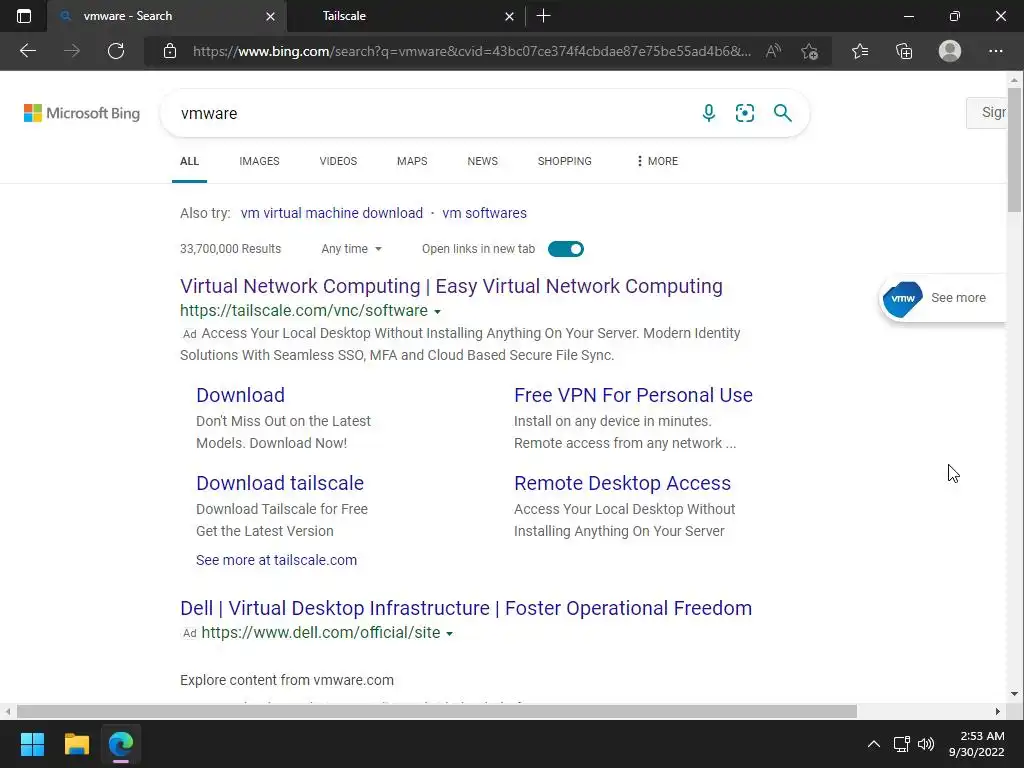Click the https://www.dell.com/official/site URL
1024x768 pixels.
coord(321,633)
